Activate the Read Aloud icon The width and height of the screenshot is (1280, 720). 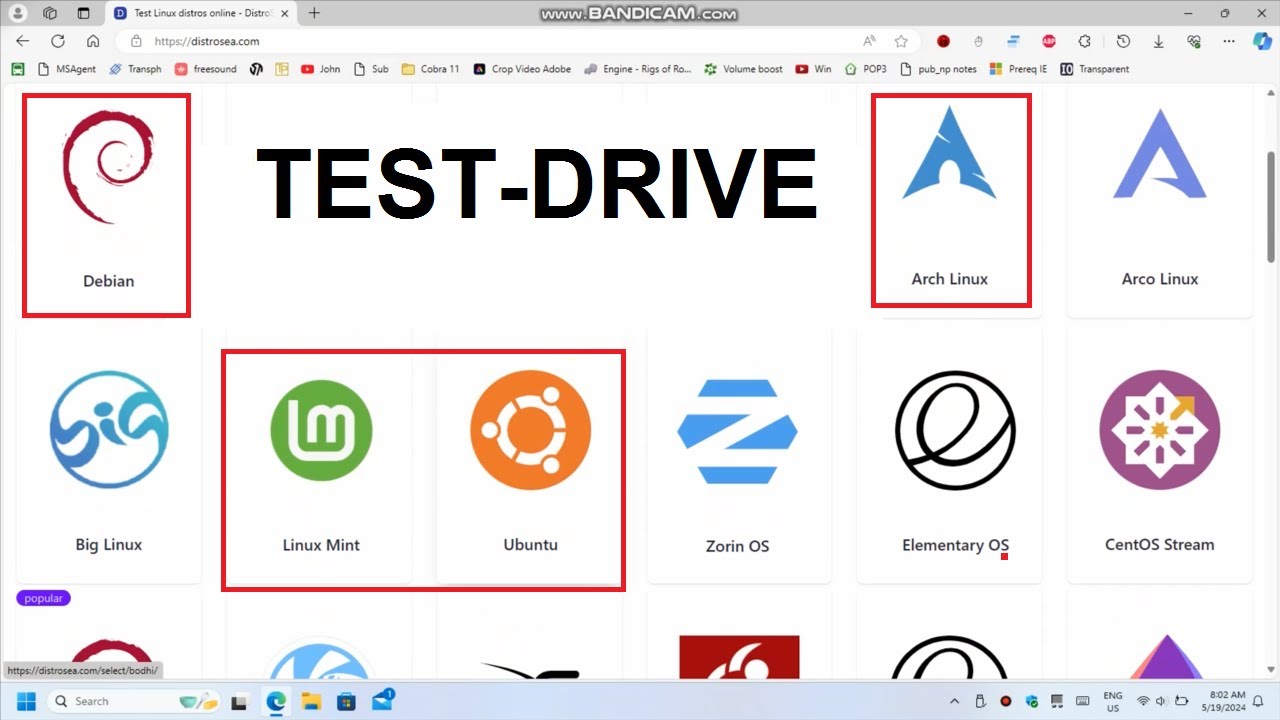869,41
